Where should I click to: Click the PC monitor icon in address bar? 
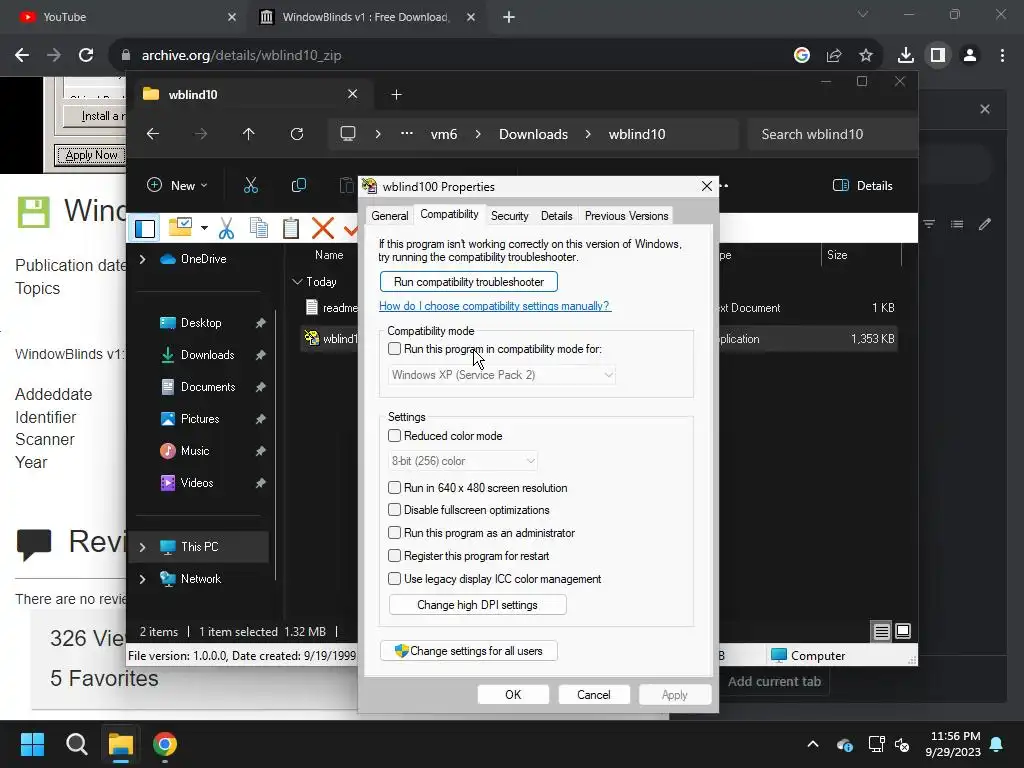click(x=348, y=134)
